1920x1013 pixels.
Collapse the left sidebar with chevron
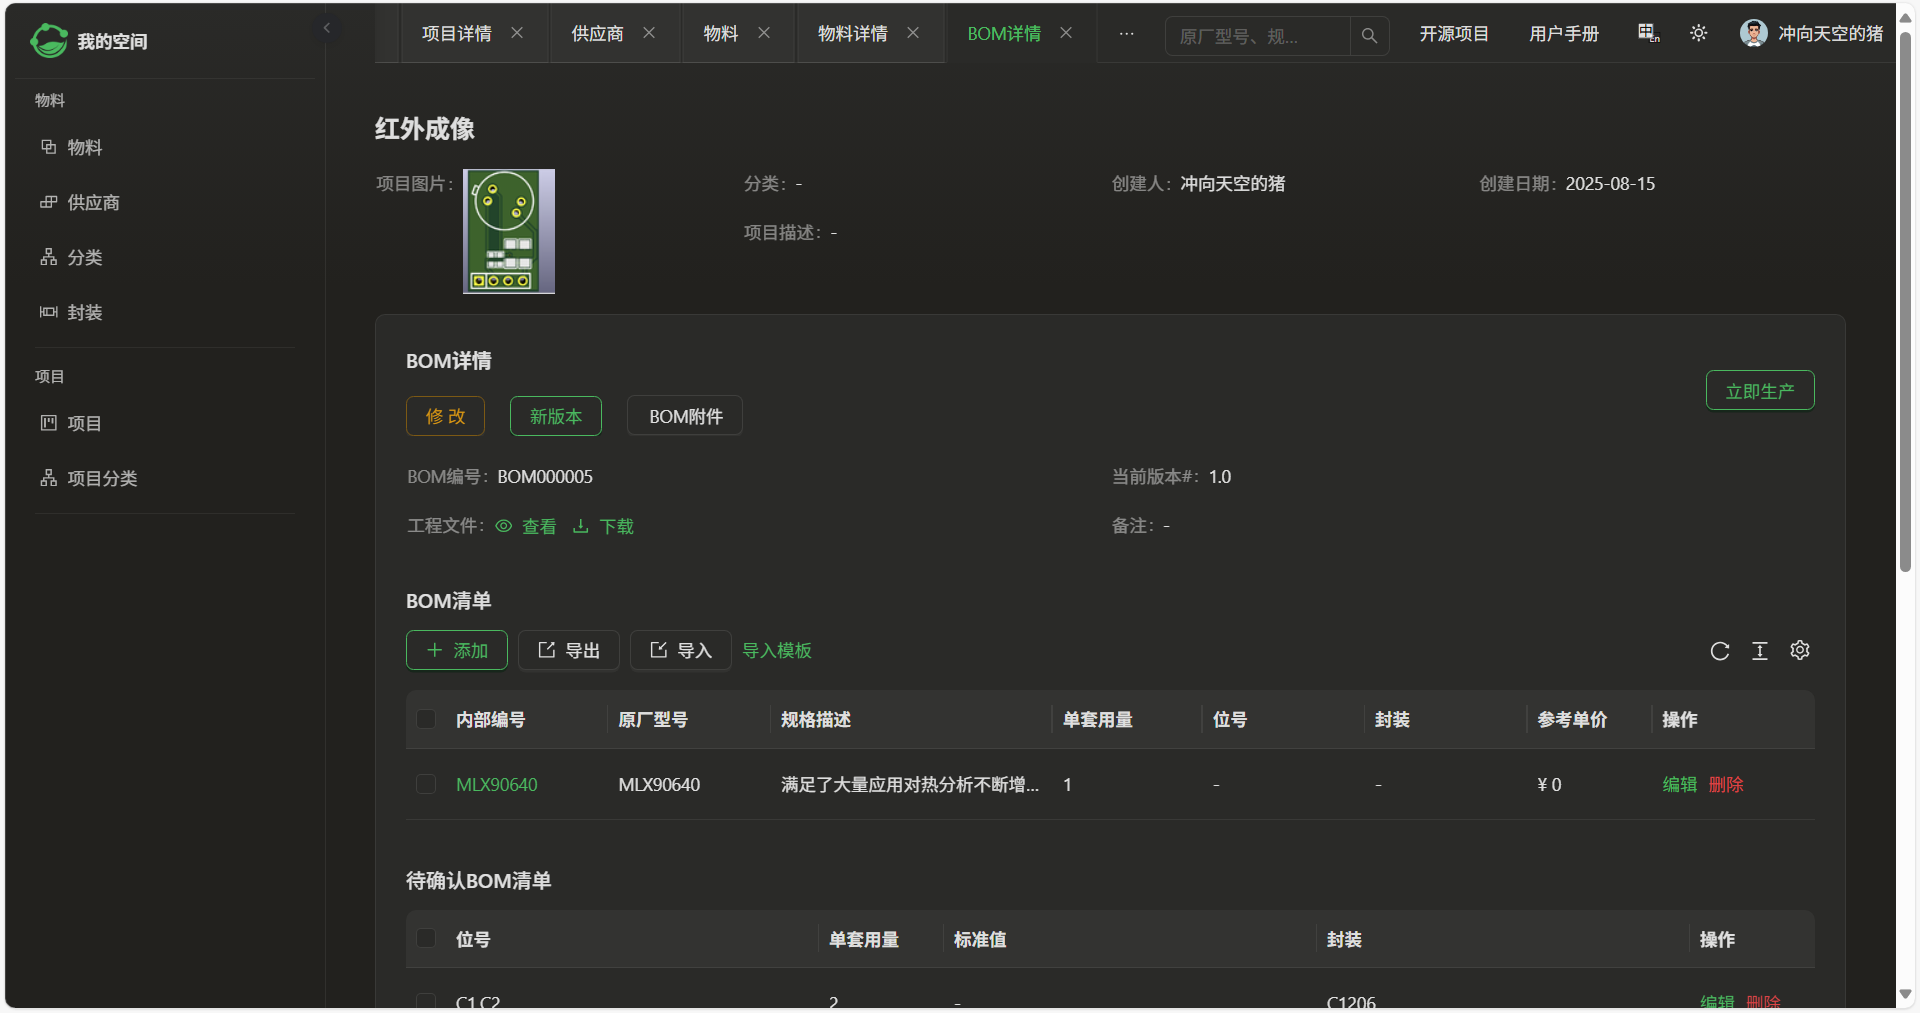pyautogui.click(x=326, y=28)
